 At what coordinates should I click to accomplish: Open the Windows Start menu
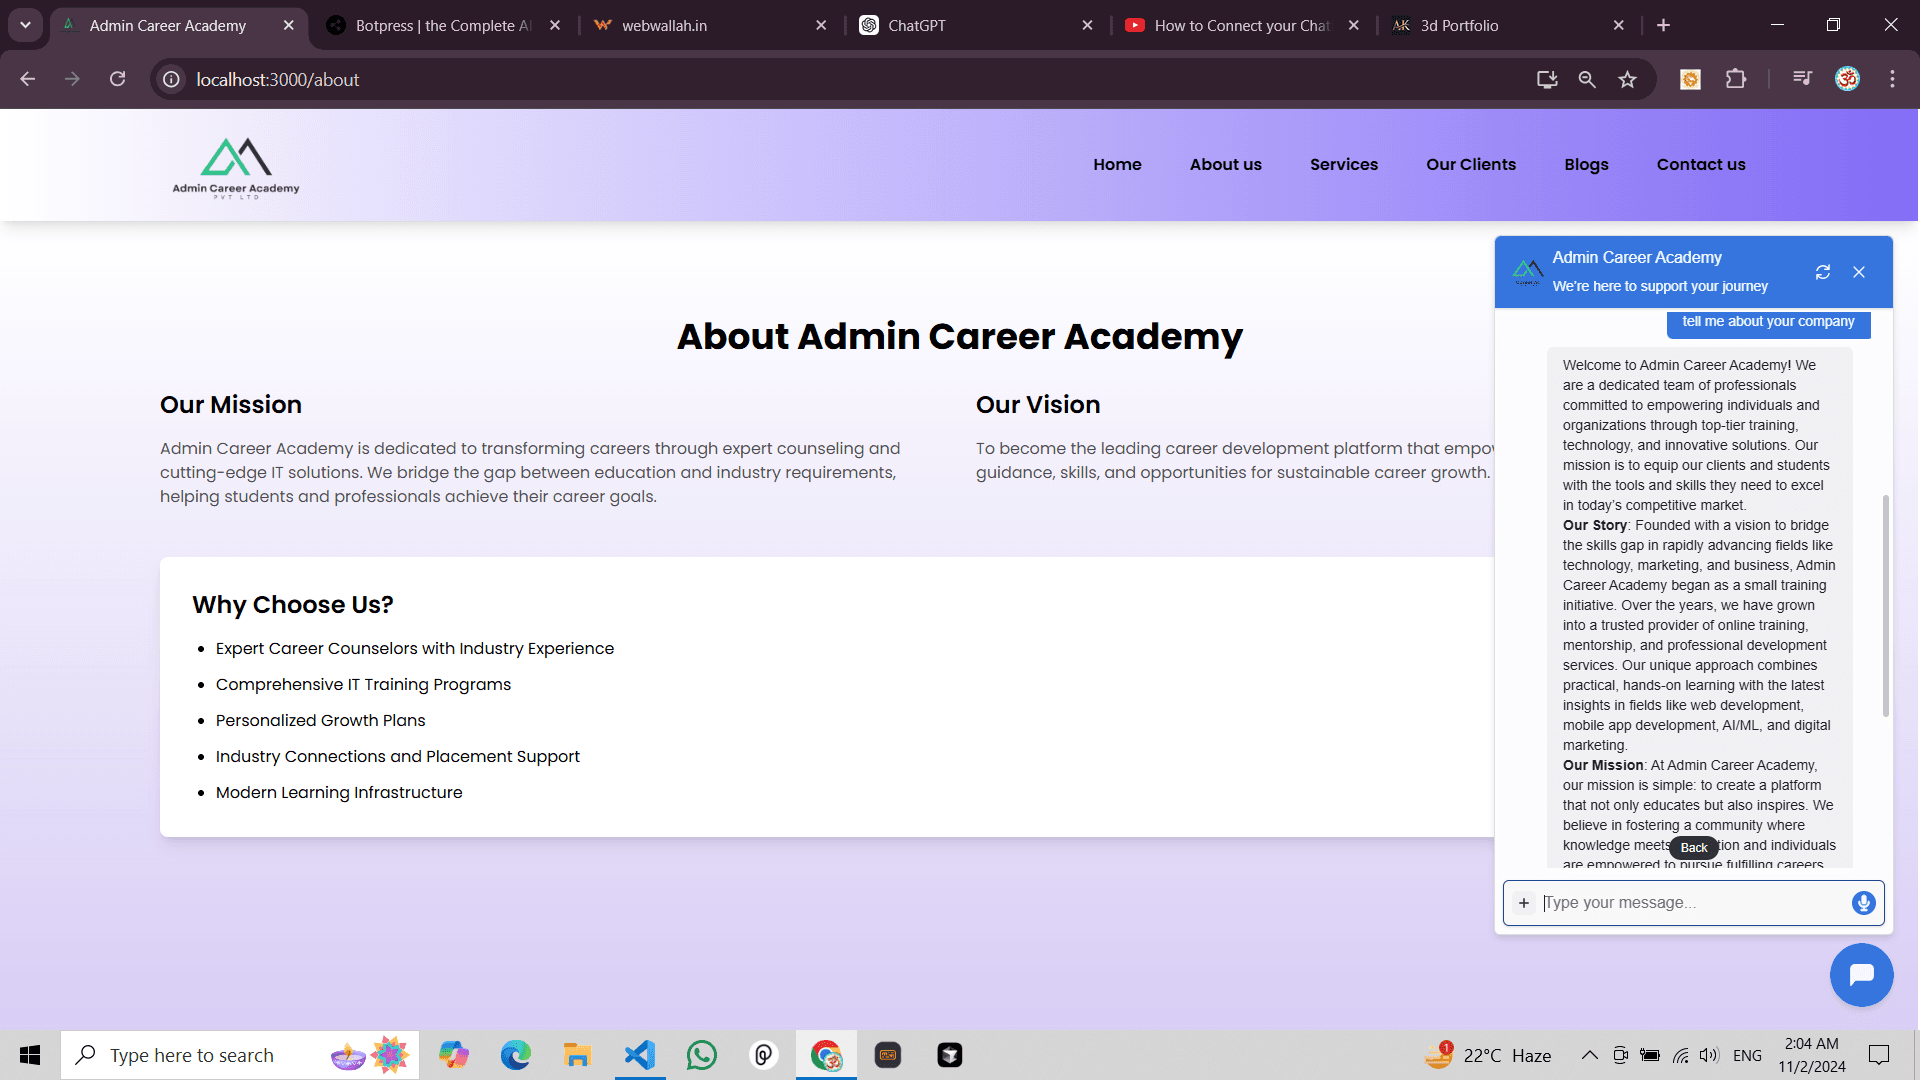30,1055
